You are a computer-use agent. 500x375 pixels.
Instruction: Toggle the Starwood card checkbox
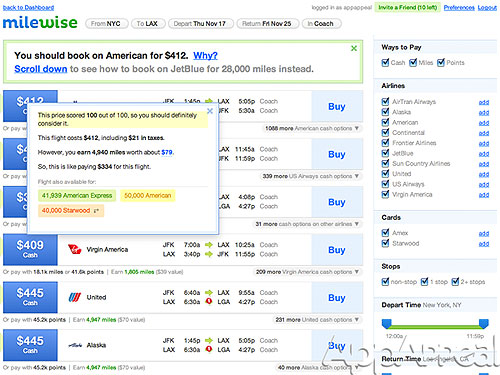pos(385,243)
